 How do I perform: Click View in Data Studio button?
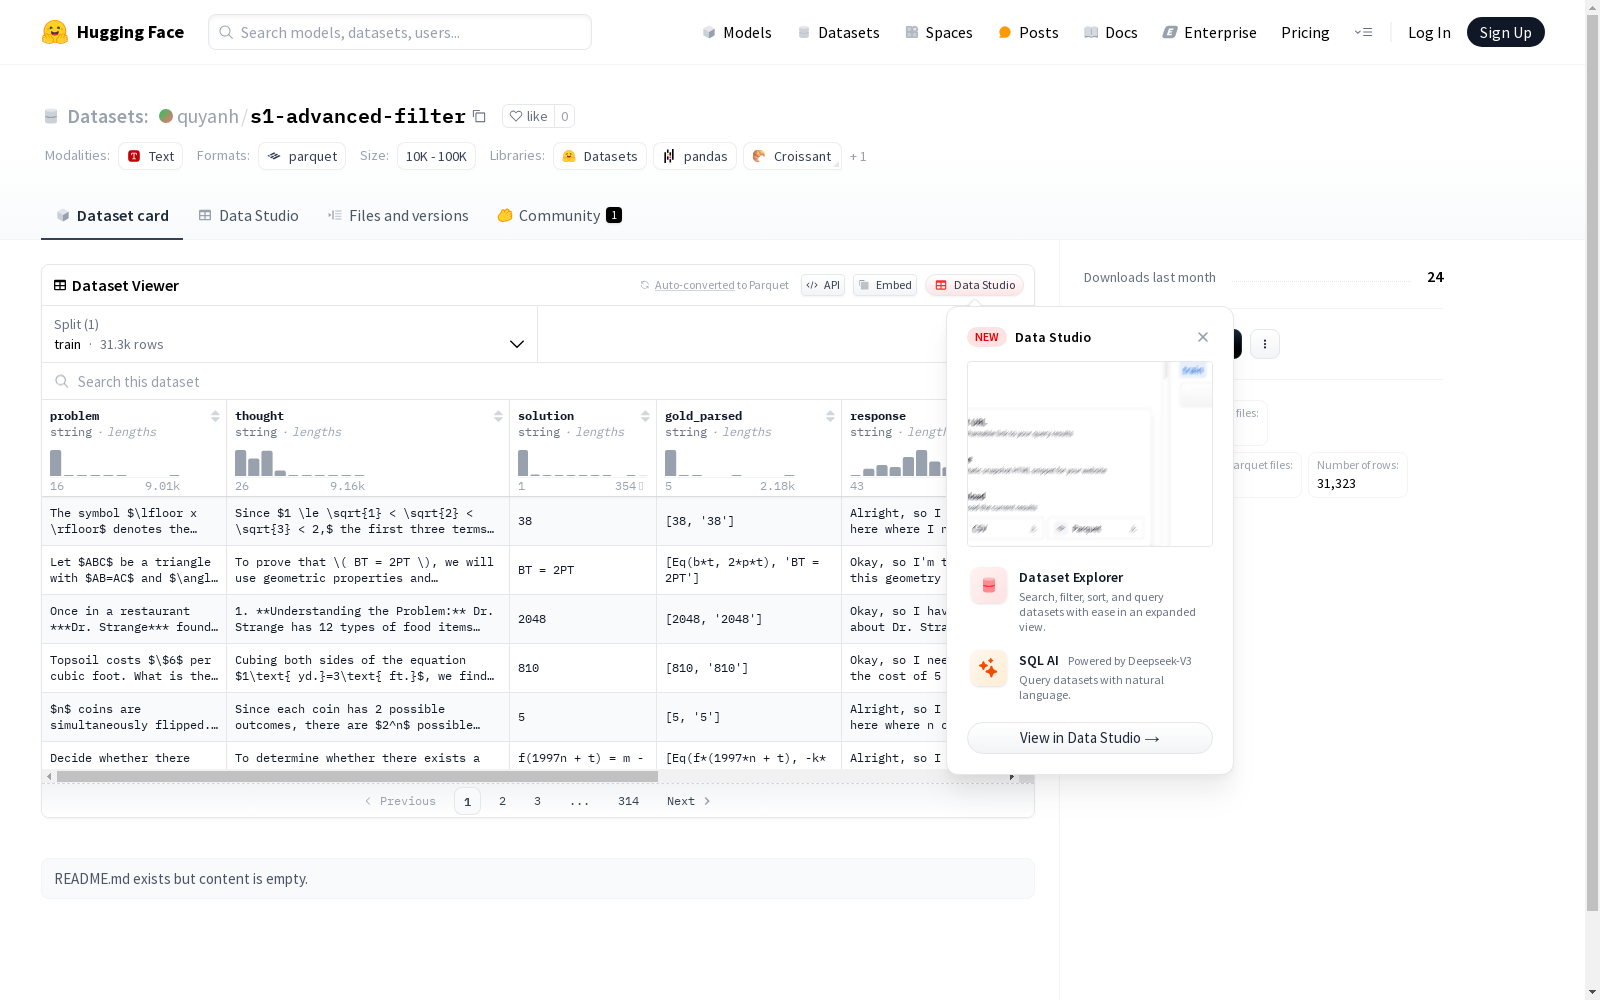[x=1090, y=738]
